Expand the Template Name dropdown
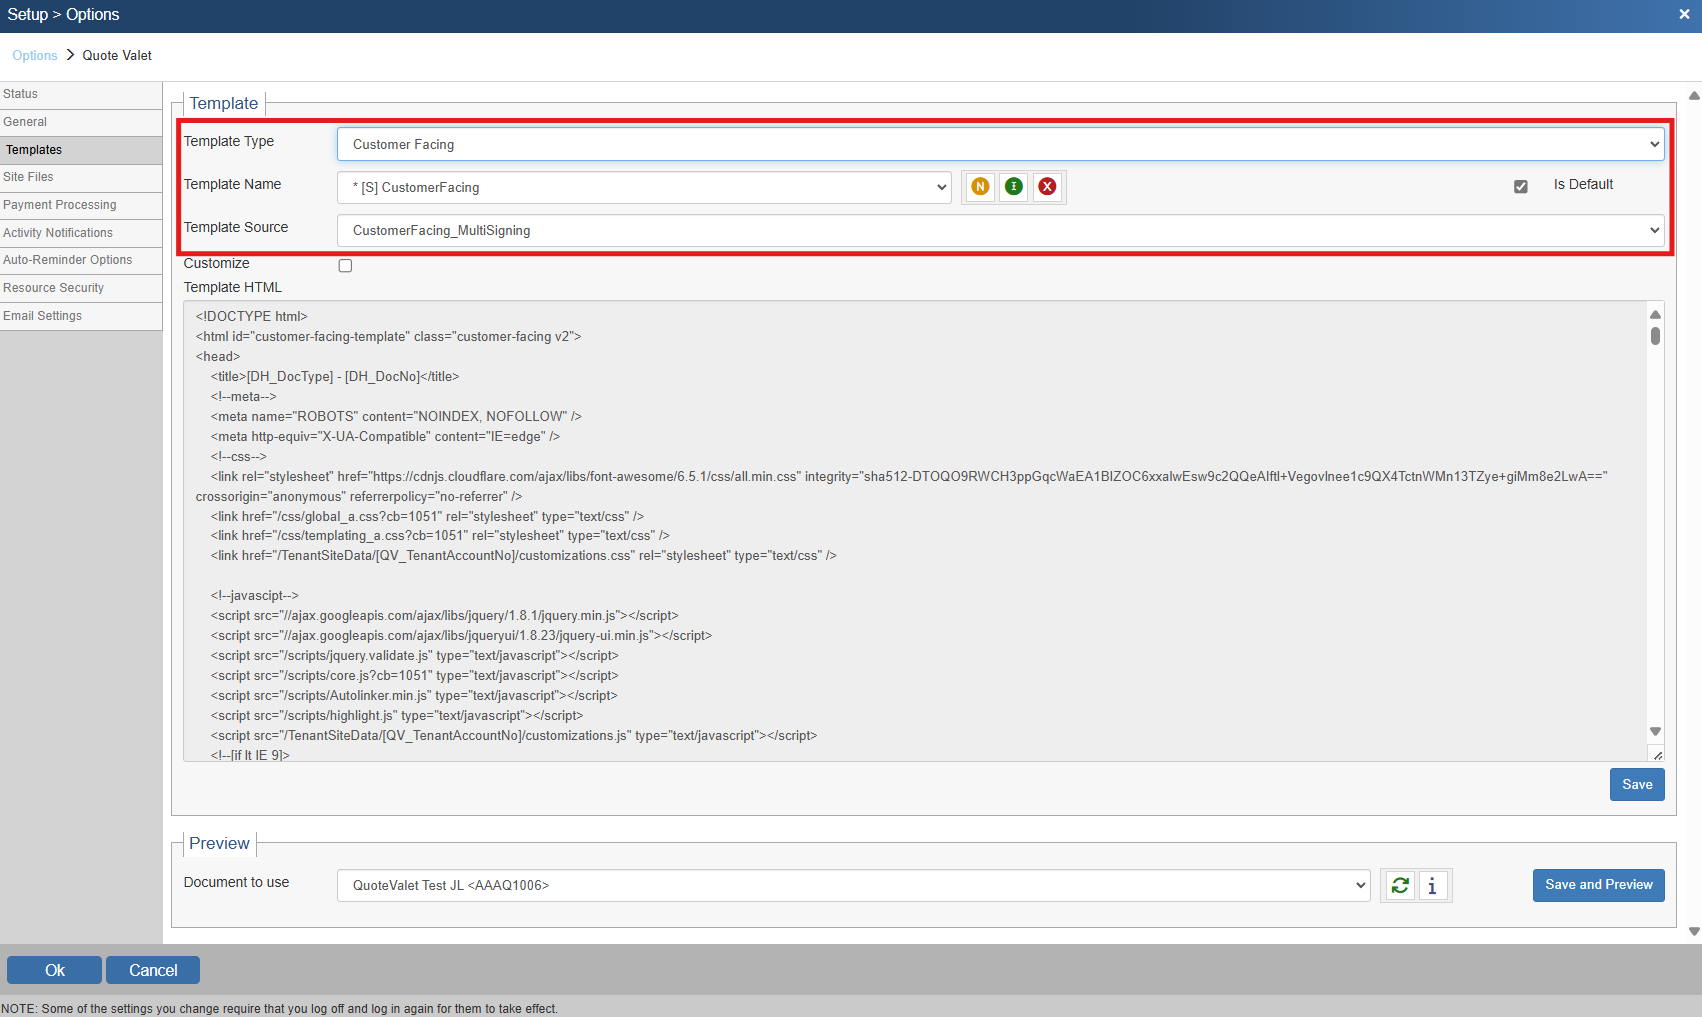Image resolution: width=1702 pixels, height=1017 pixels. click(x=644, y=187)
